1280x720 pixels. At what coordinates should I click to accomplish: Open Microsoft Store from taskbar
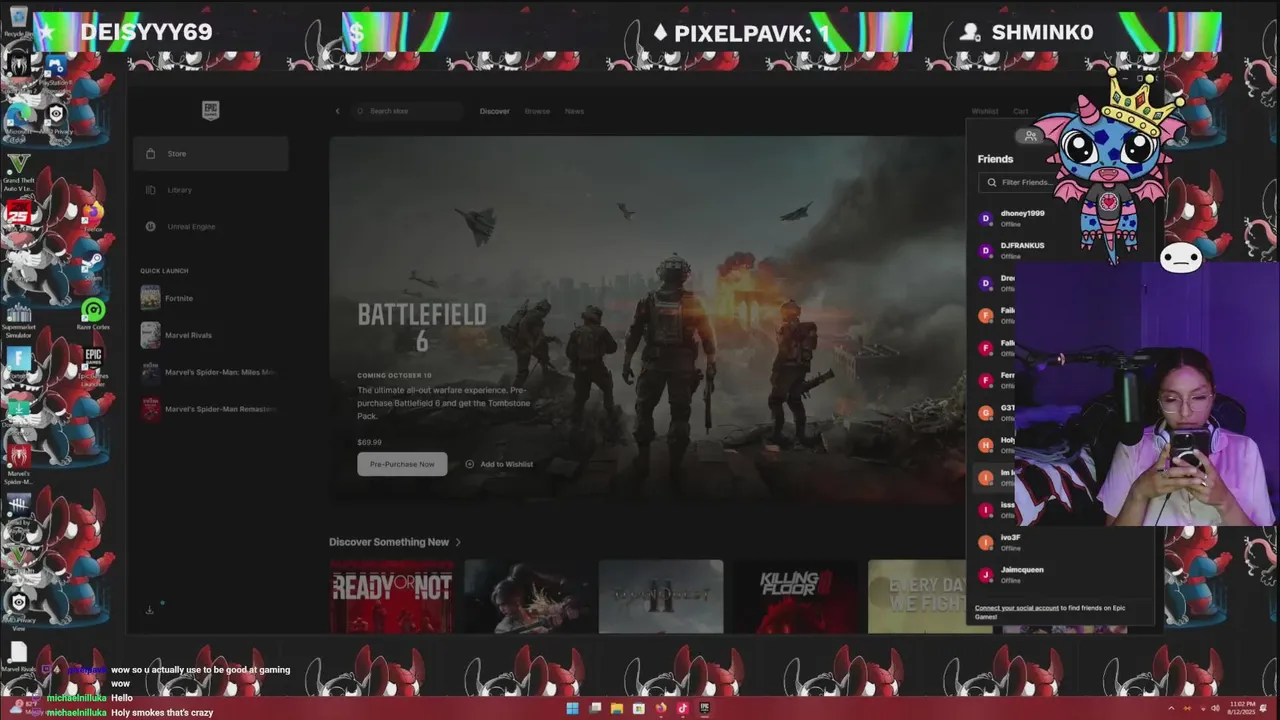(x=639, y=708)
